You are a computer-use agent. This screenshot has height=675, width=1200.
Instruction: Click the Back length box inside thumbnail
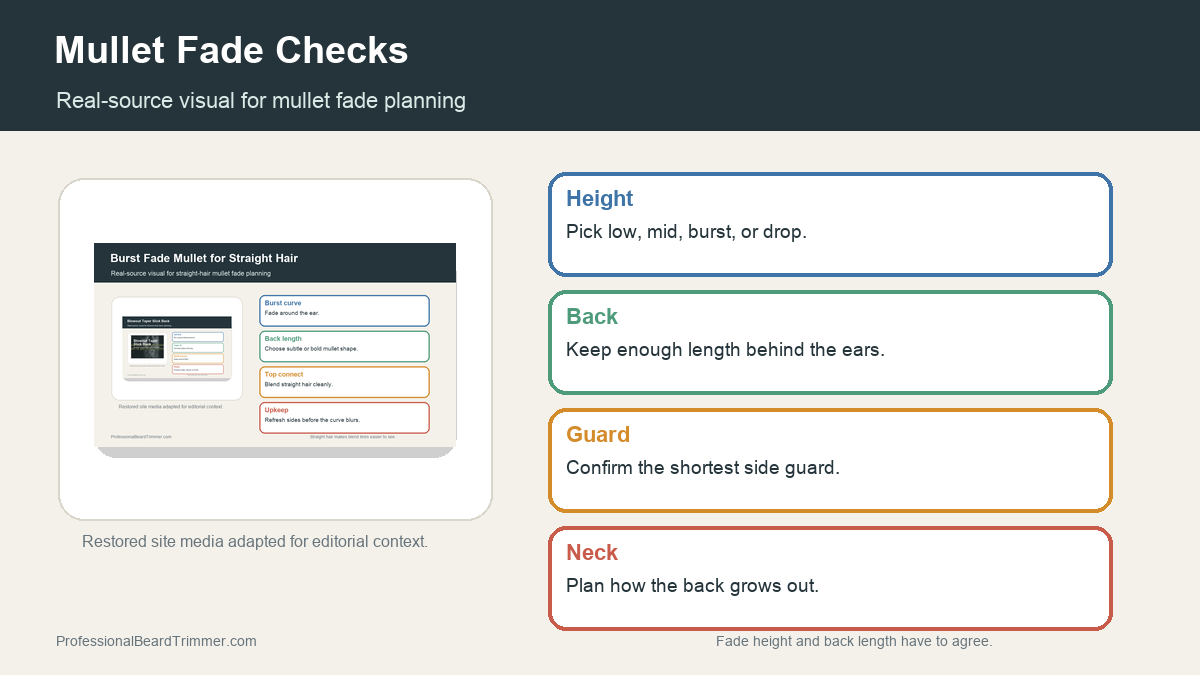(344, 346)
